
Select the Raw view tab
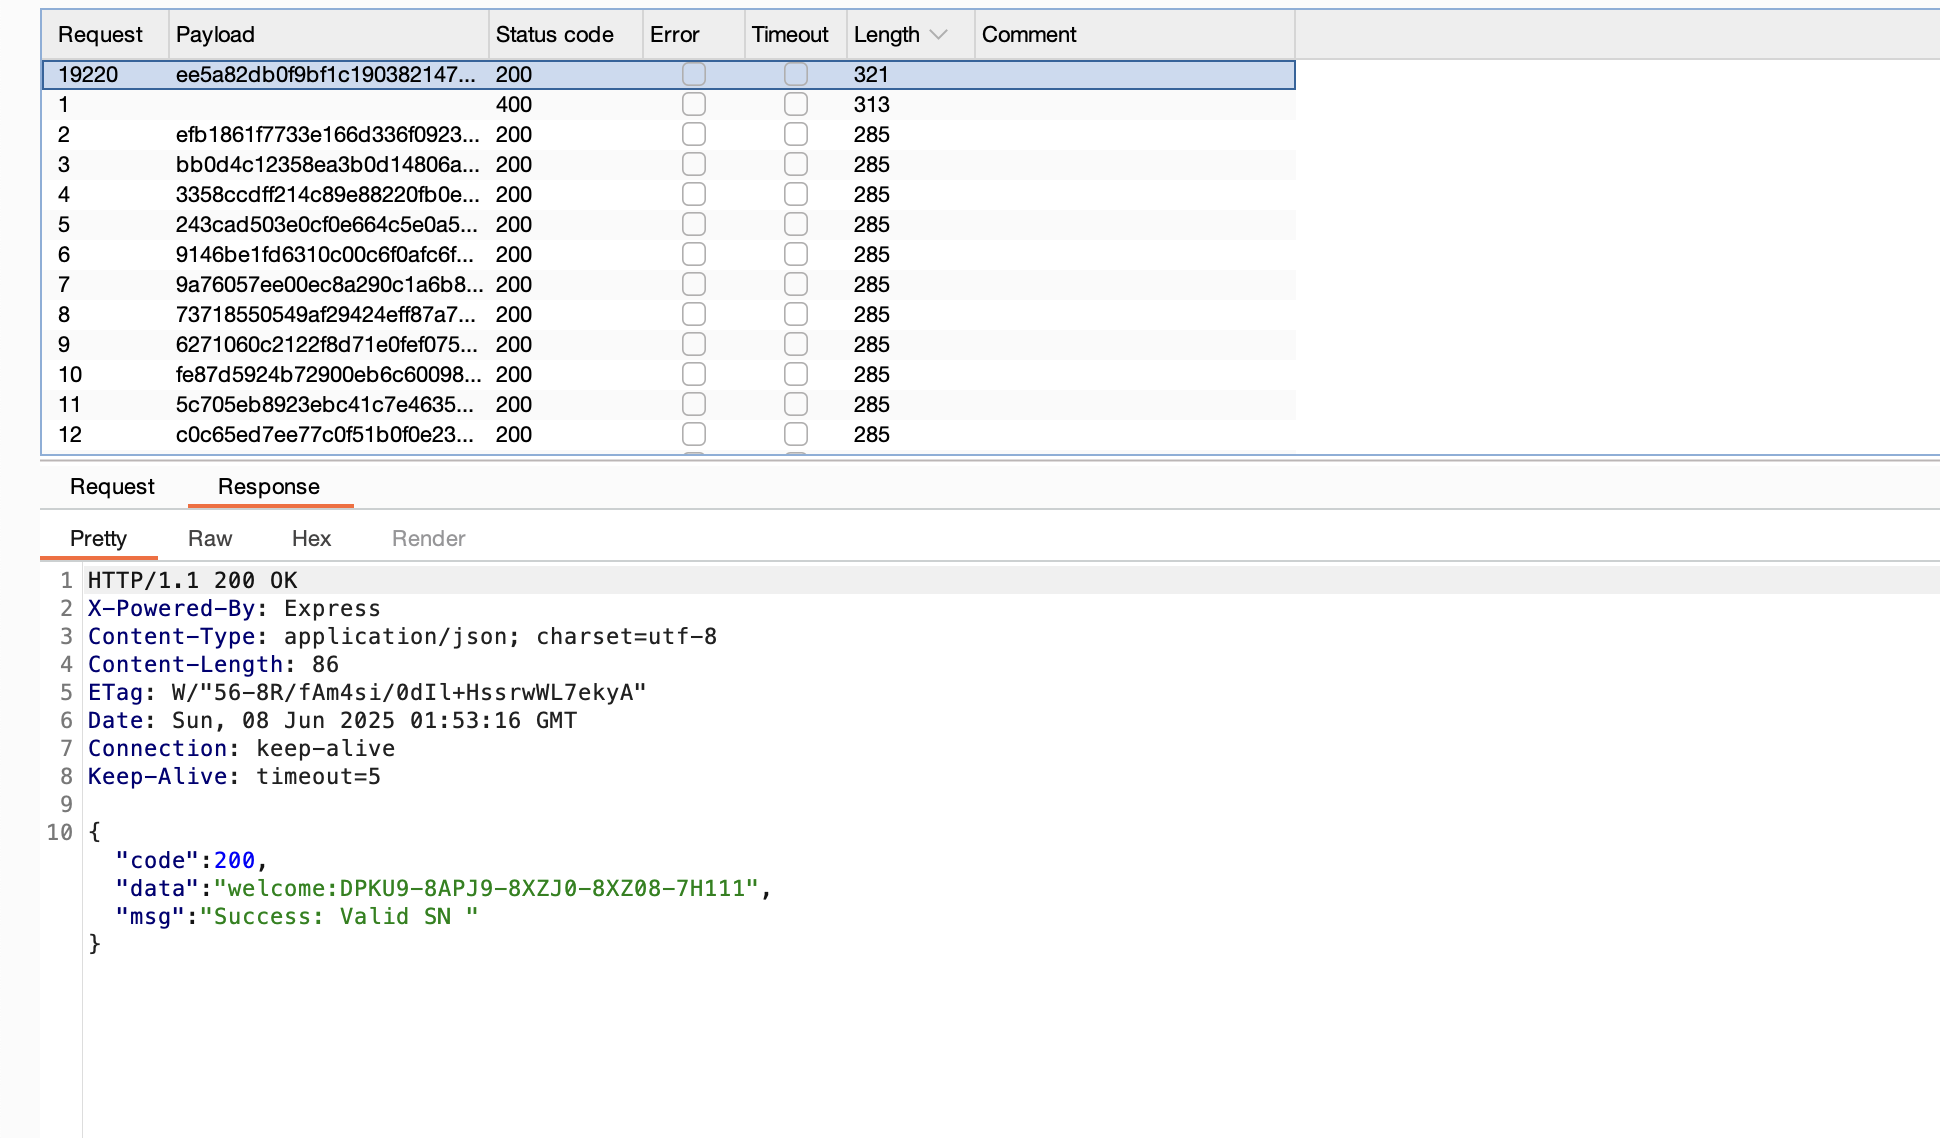coord(210,539)
